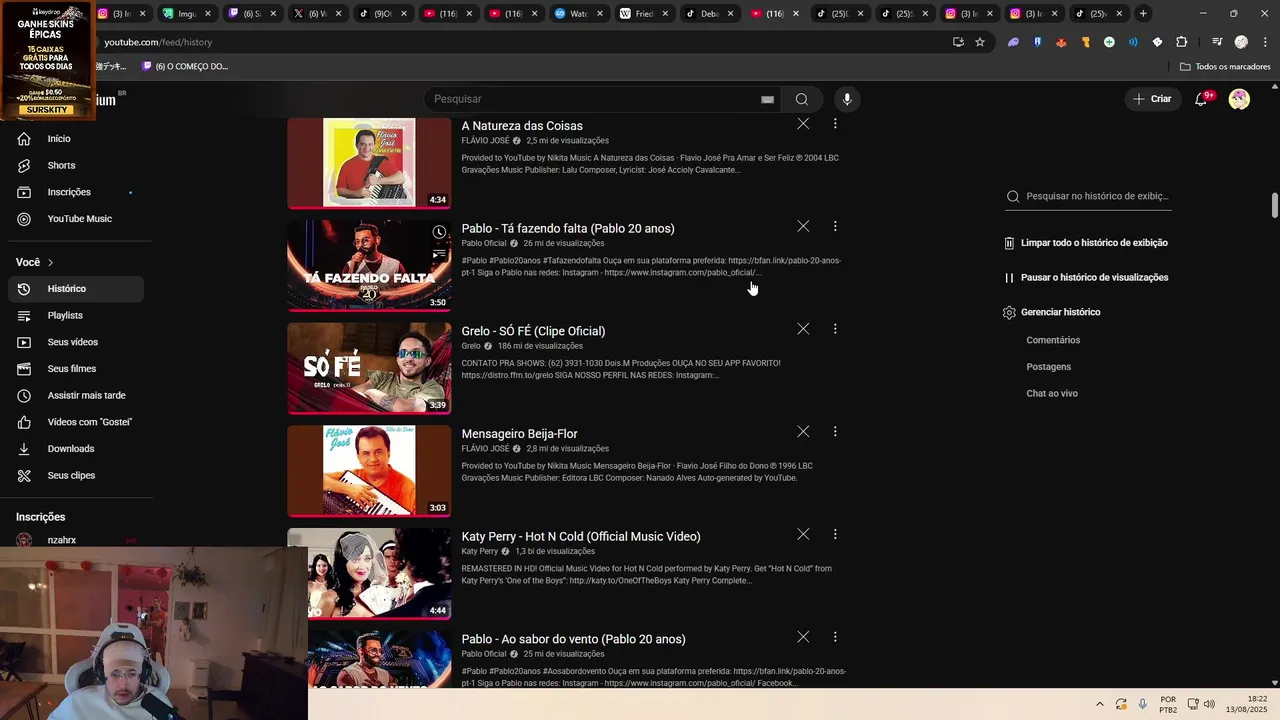Screen dimensions: 1280x720
Task: Remove Mensageiro Beija-Flor from history
Action: pos(803,432)
